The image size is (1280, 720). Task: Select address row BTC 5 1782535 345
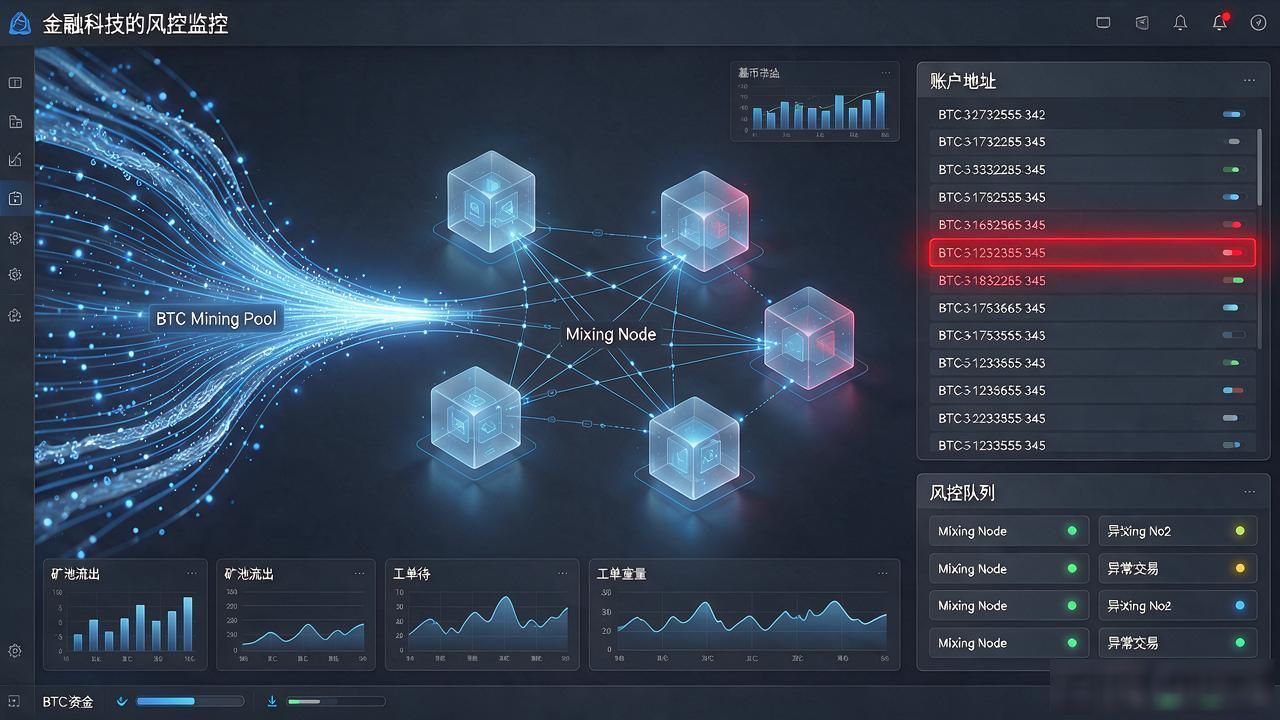[1092, 197]
